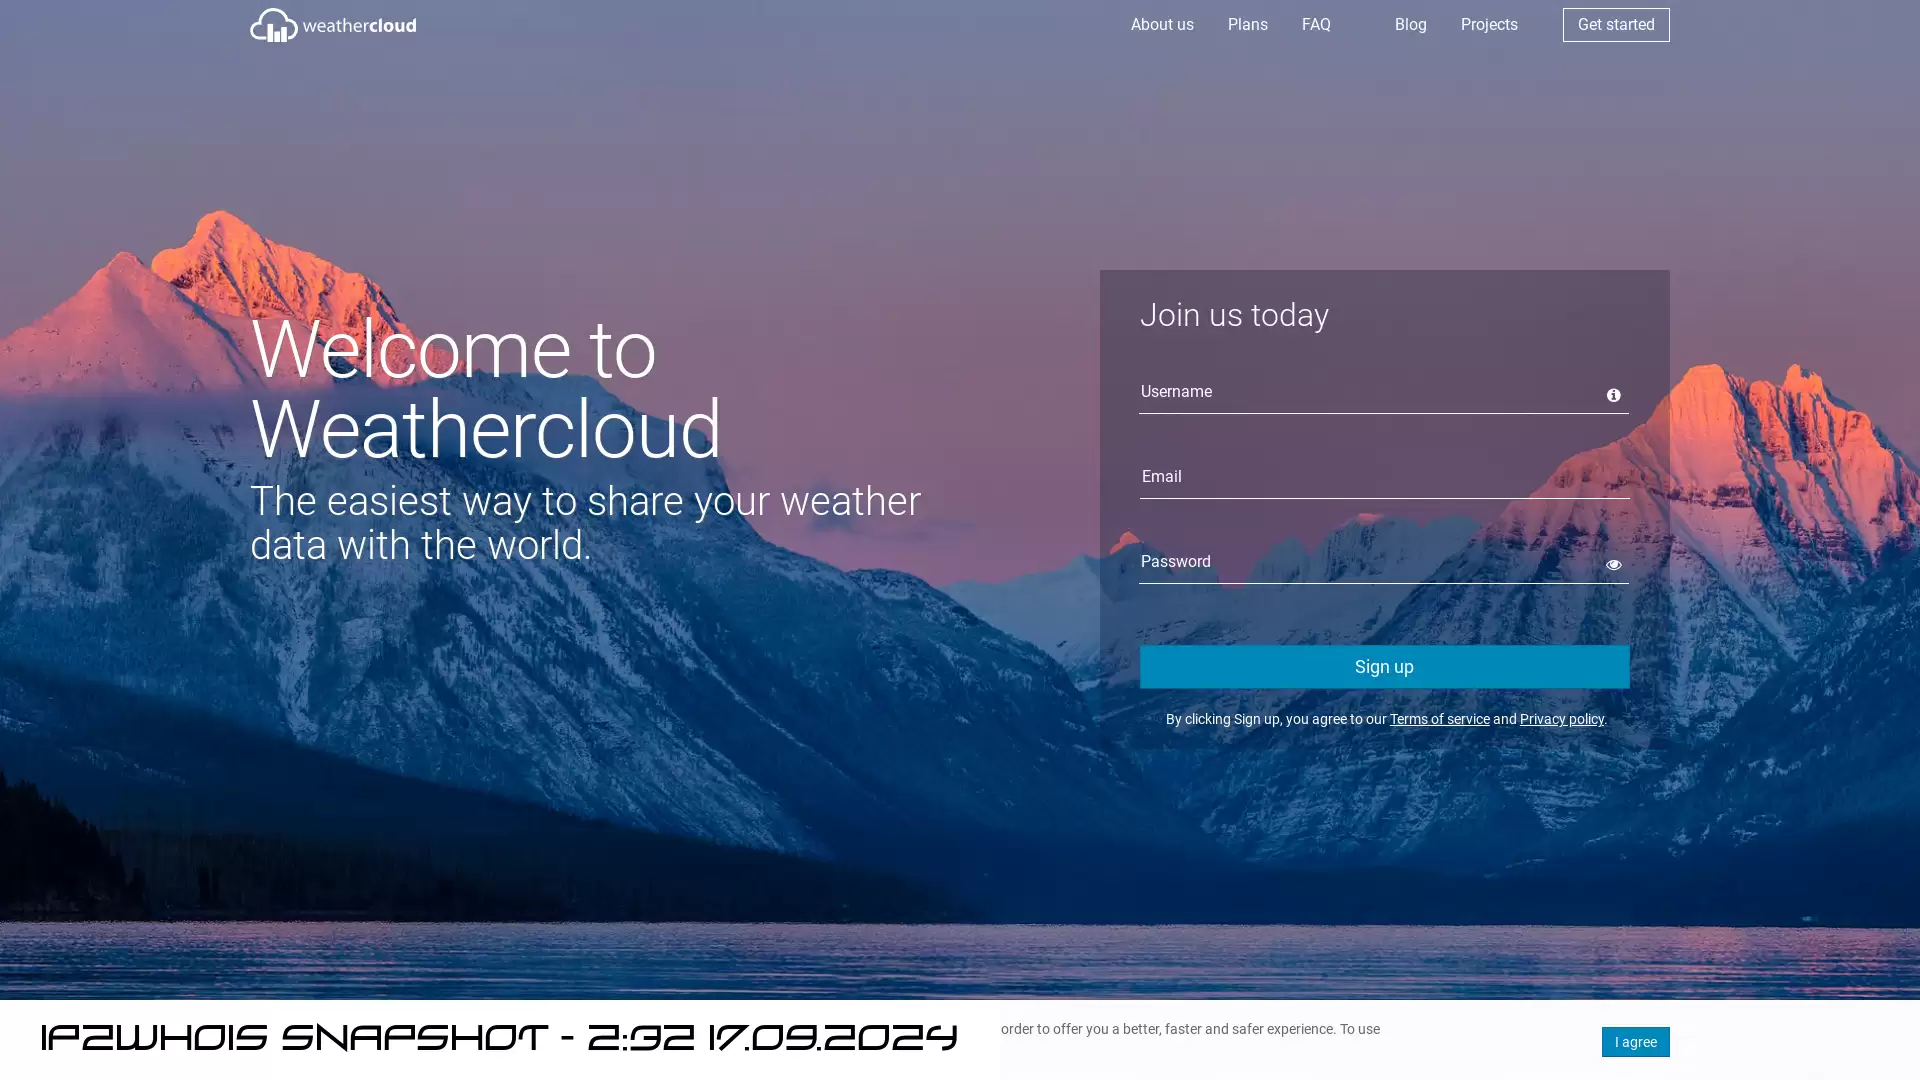Click the Terms of service link
The width and height of the screenshot is (1920, 1080).
pyautogui.click(x=1440, y=719)
